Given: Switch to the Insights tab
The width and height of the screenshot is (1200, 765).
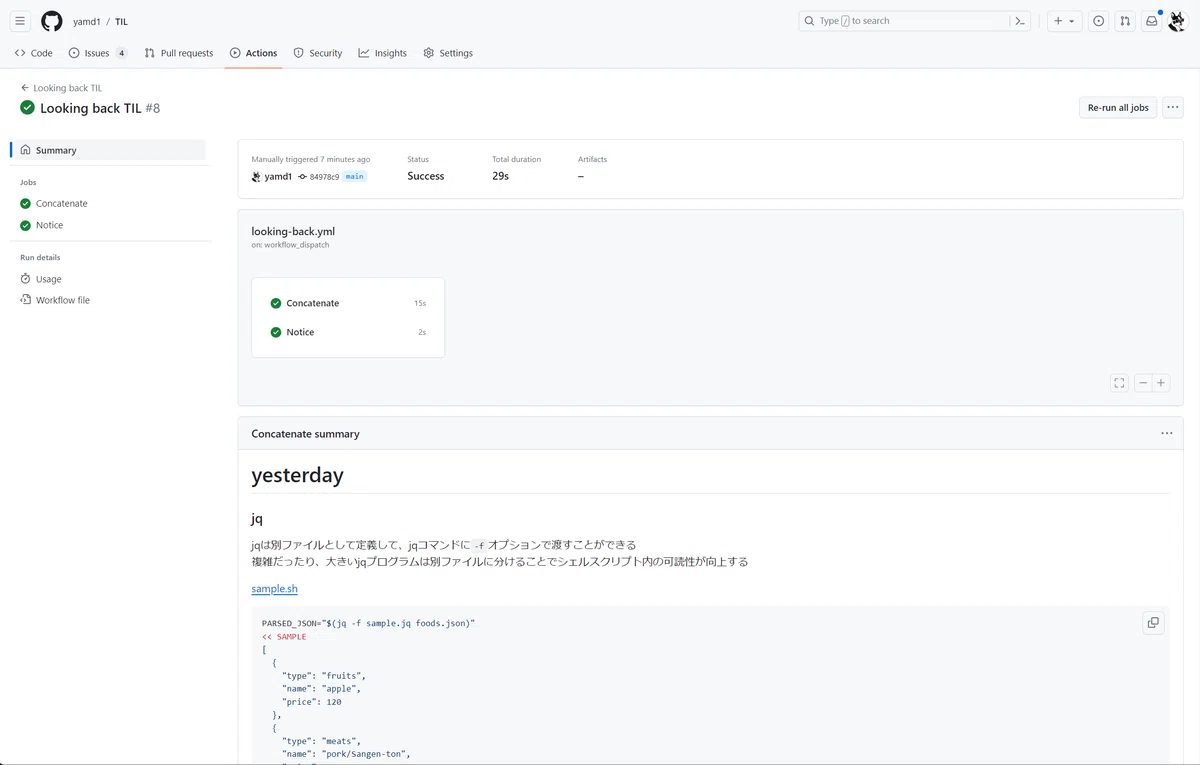Looking at the screenshot, I should (x=383, y=53).
